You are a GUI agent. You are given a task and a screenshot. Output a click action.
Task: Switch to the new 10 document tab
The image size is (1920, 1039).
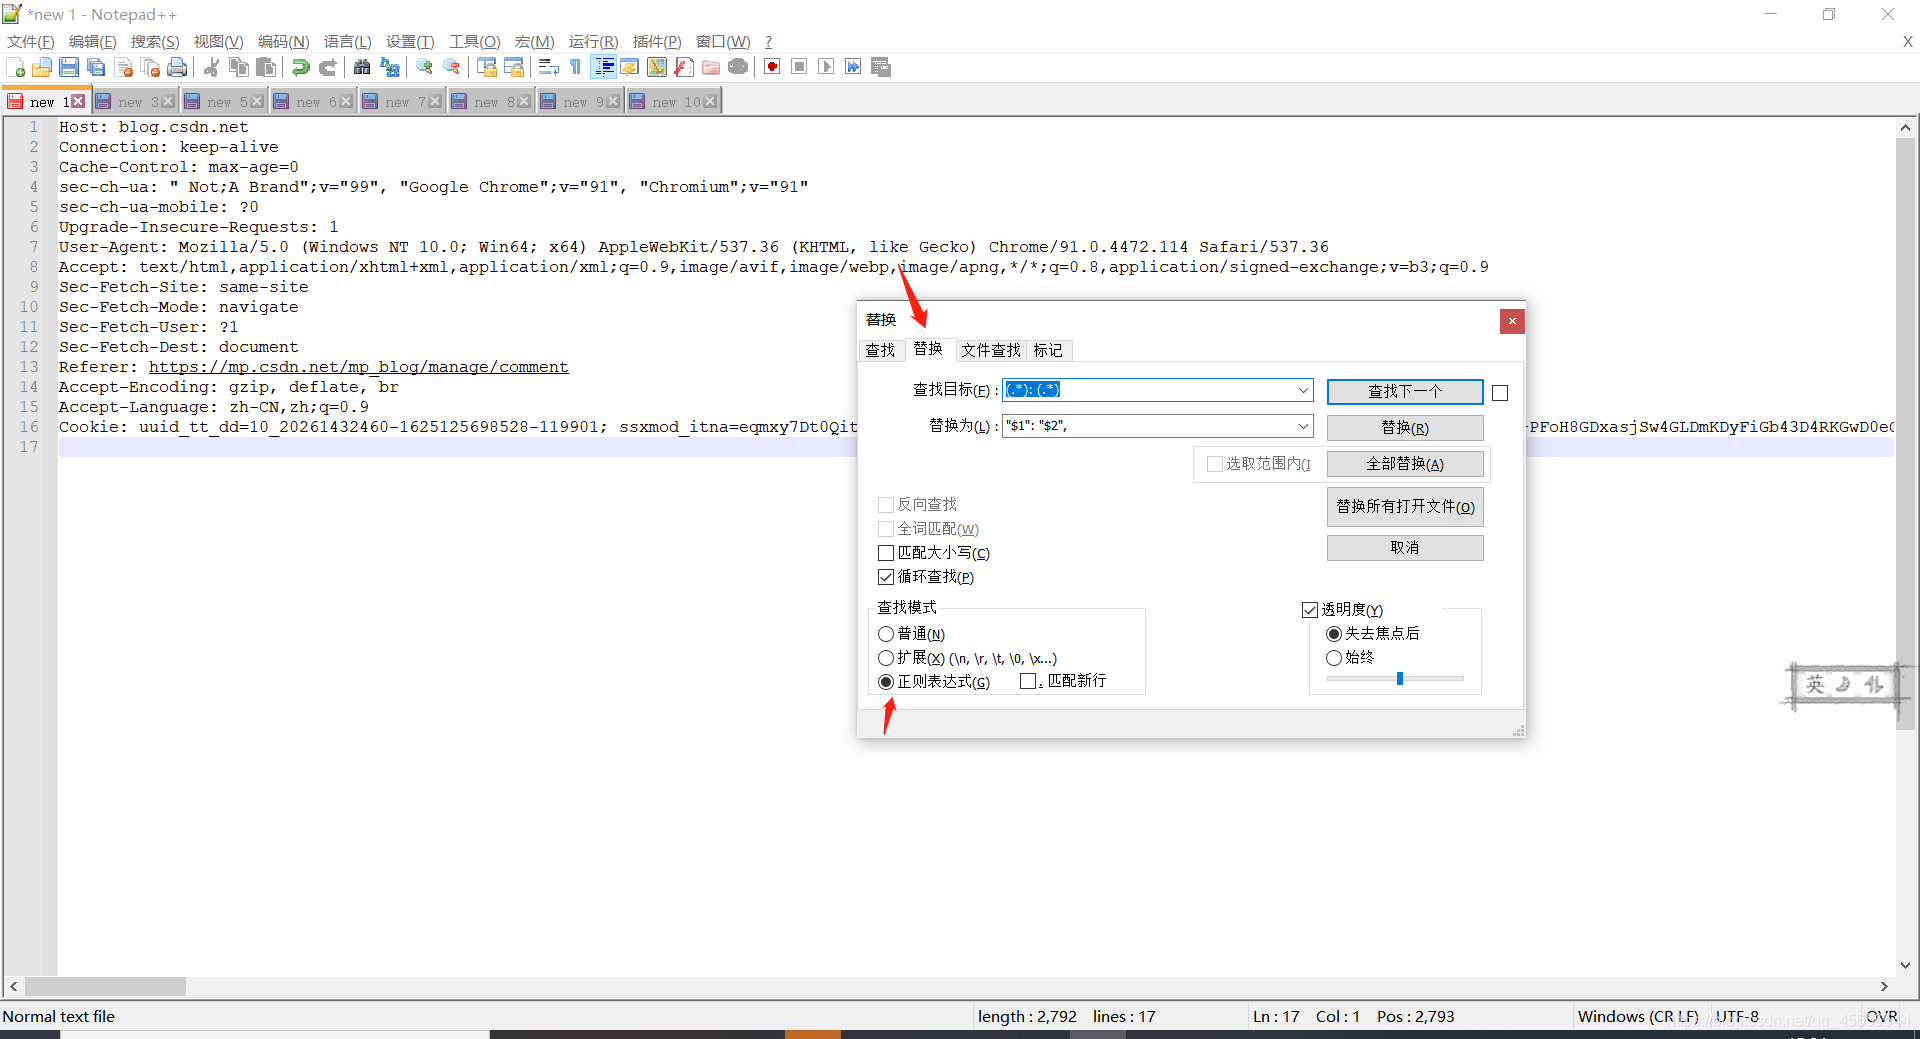673,102
